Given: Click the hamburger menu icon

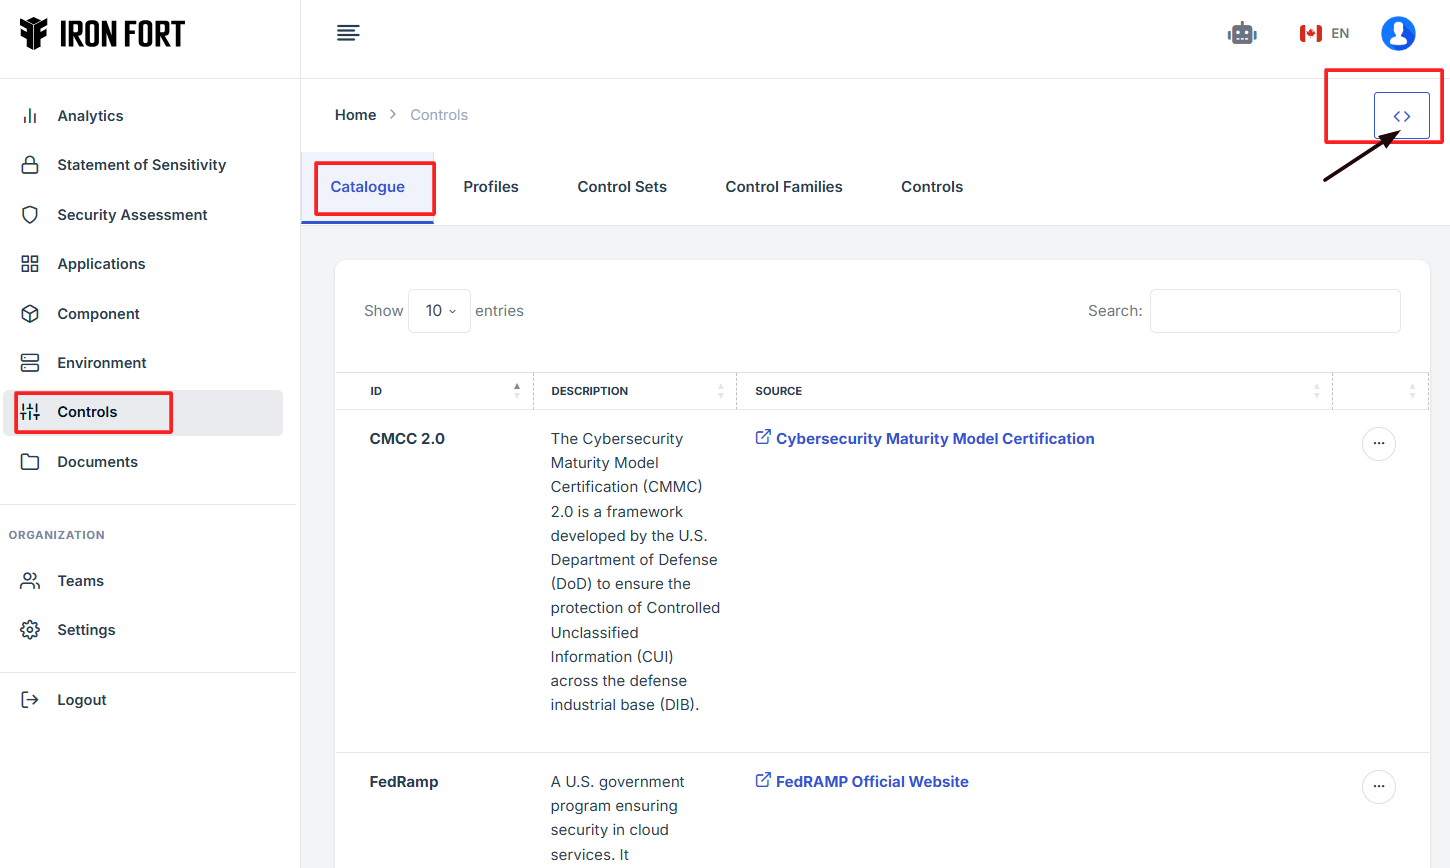Looking at the screenshot, I should click(x=348, y=33).
